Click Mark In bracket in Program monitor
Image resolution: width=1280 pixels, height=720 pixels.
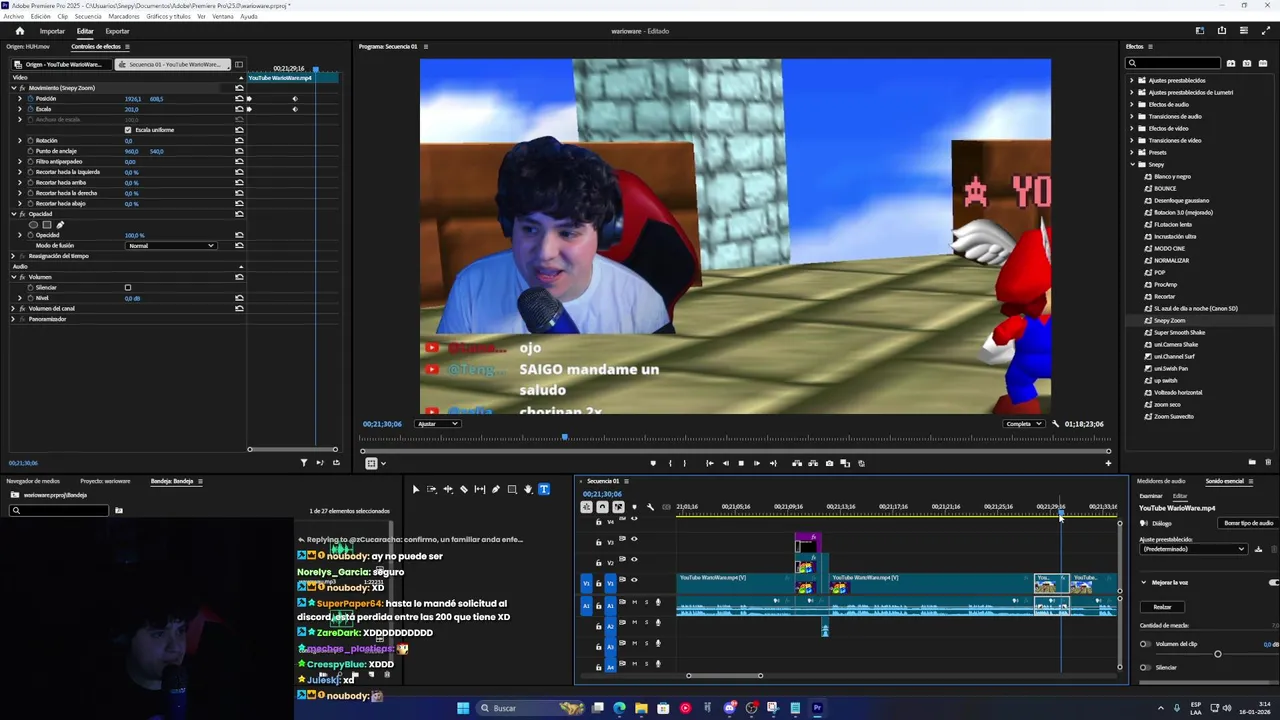tap(670, 463)
